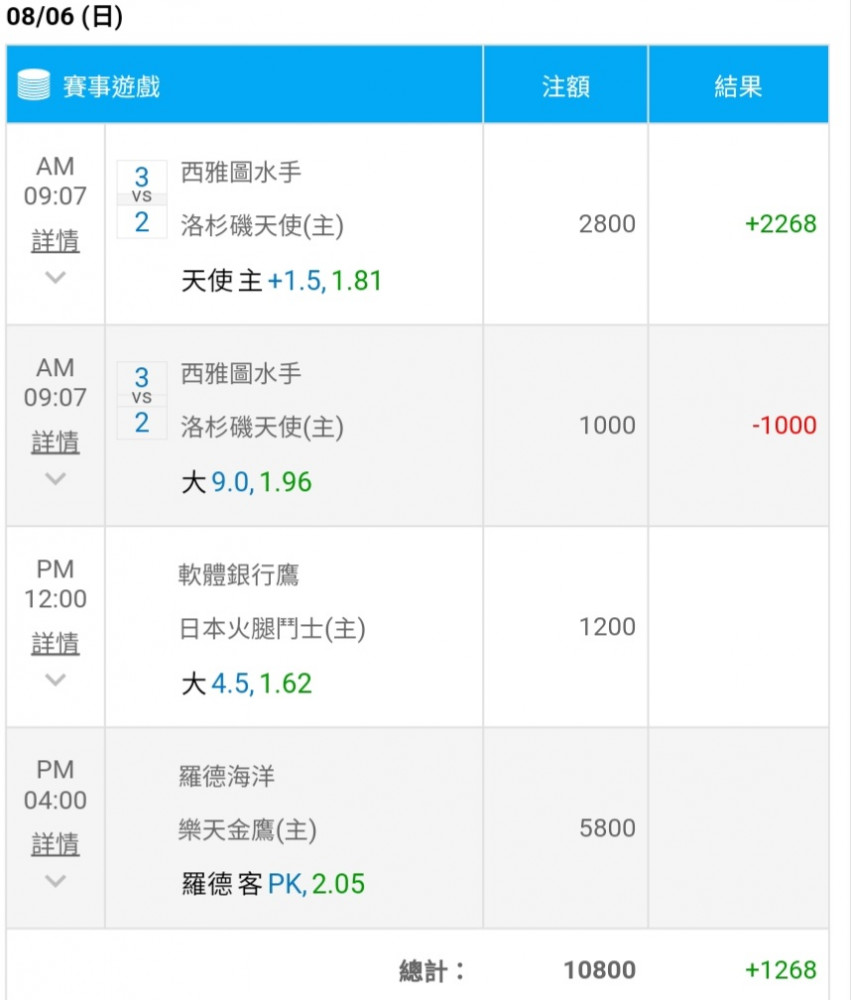Click the total +1268 result
The image size is (851, 1000).
tap(781, 970)
